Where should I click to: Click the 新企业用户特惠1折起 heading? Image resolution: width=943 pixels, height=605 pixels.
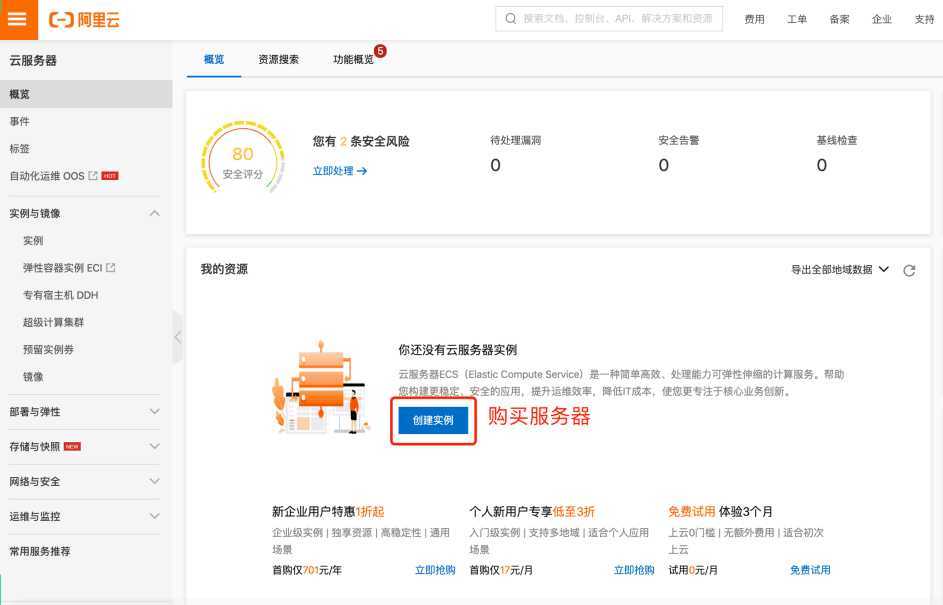[328, 511]
